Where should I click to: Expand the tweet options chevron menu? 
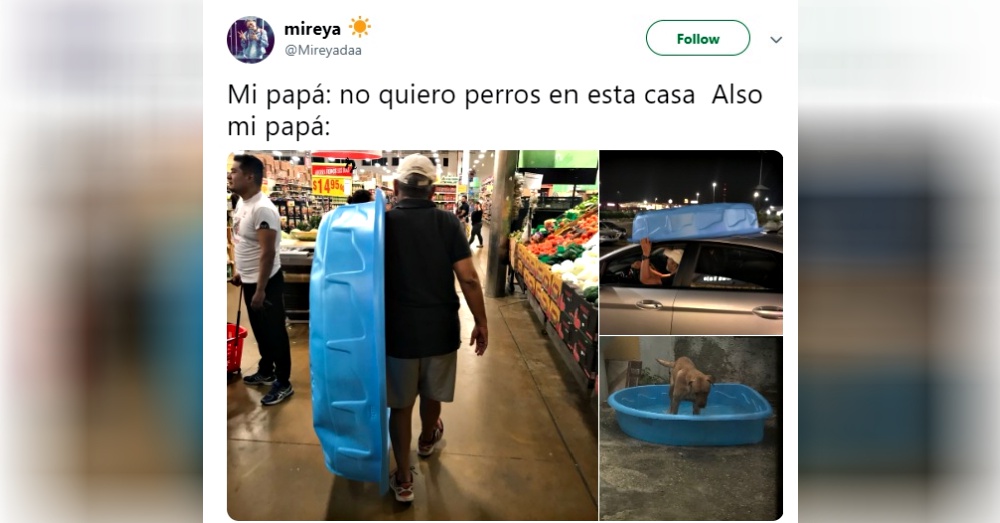pos(776,40)
